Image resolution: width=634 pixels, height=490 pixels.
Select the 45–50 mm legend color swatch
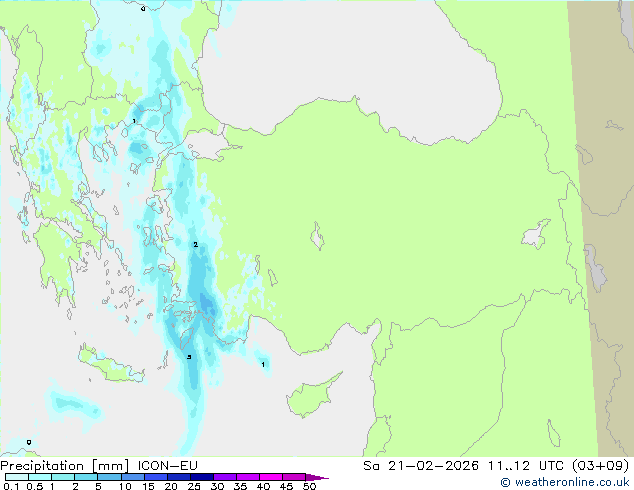294,477
